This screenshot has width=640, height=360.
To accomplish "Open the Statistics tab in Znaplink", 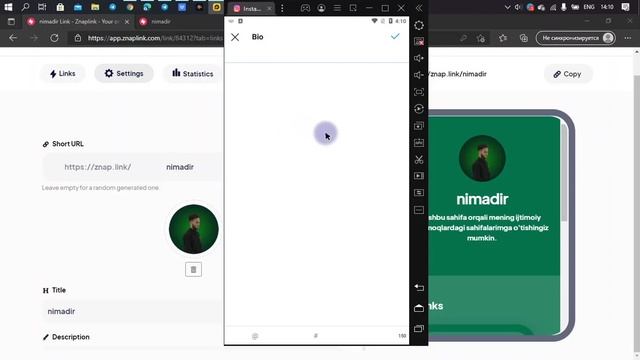I will [x=193, y=73].
